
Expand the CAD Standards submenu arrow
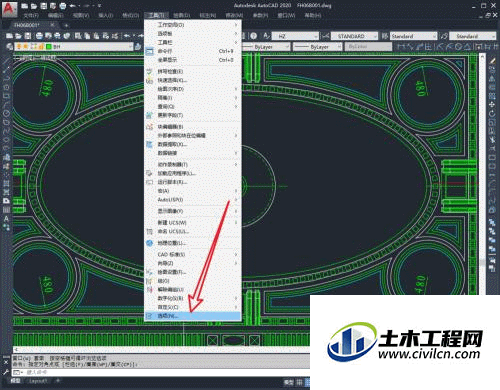click(x=236, y=255)
